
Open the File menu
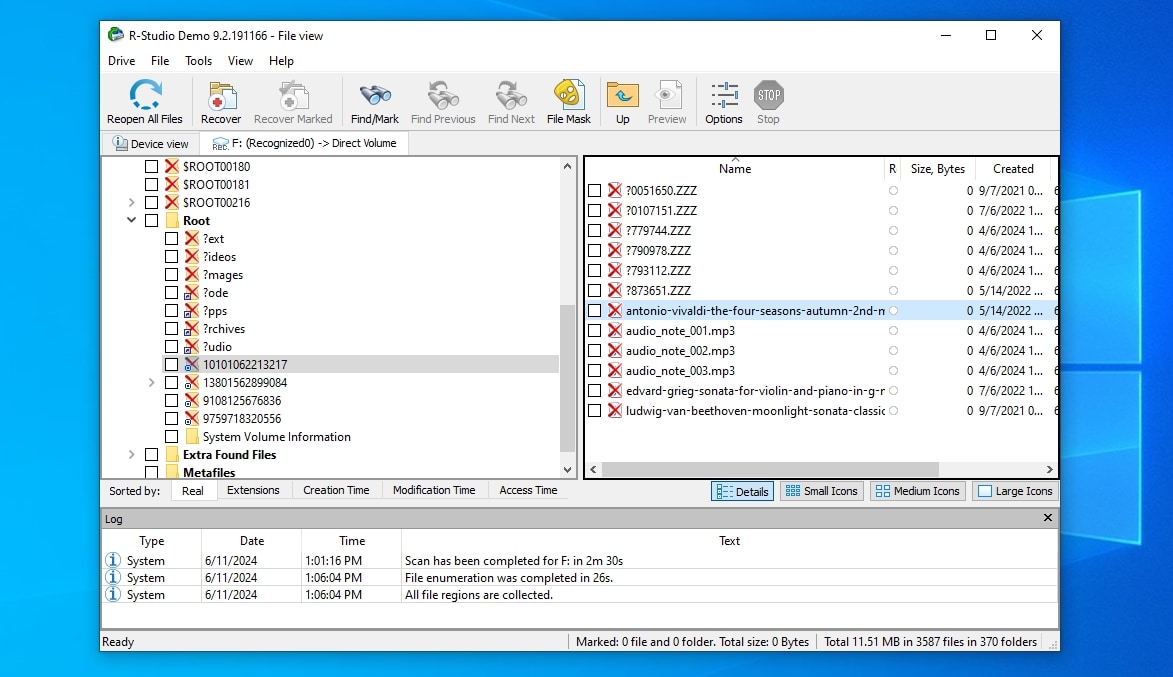(x=160, y=61)
